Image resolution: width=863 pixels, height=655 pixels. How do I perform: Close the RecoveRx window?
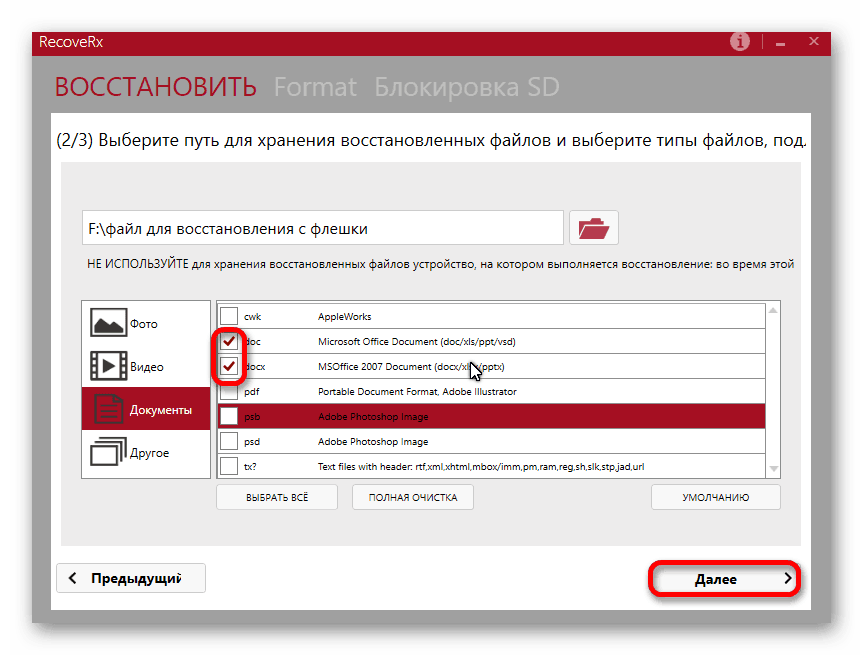coord(813,41)
